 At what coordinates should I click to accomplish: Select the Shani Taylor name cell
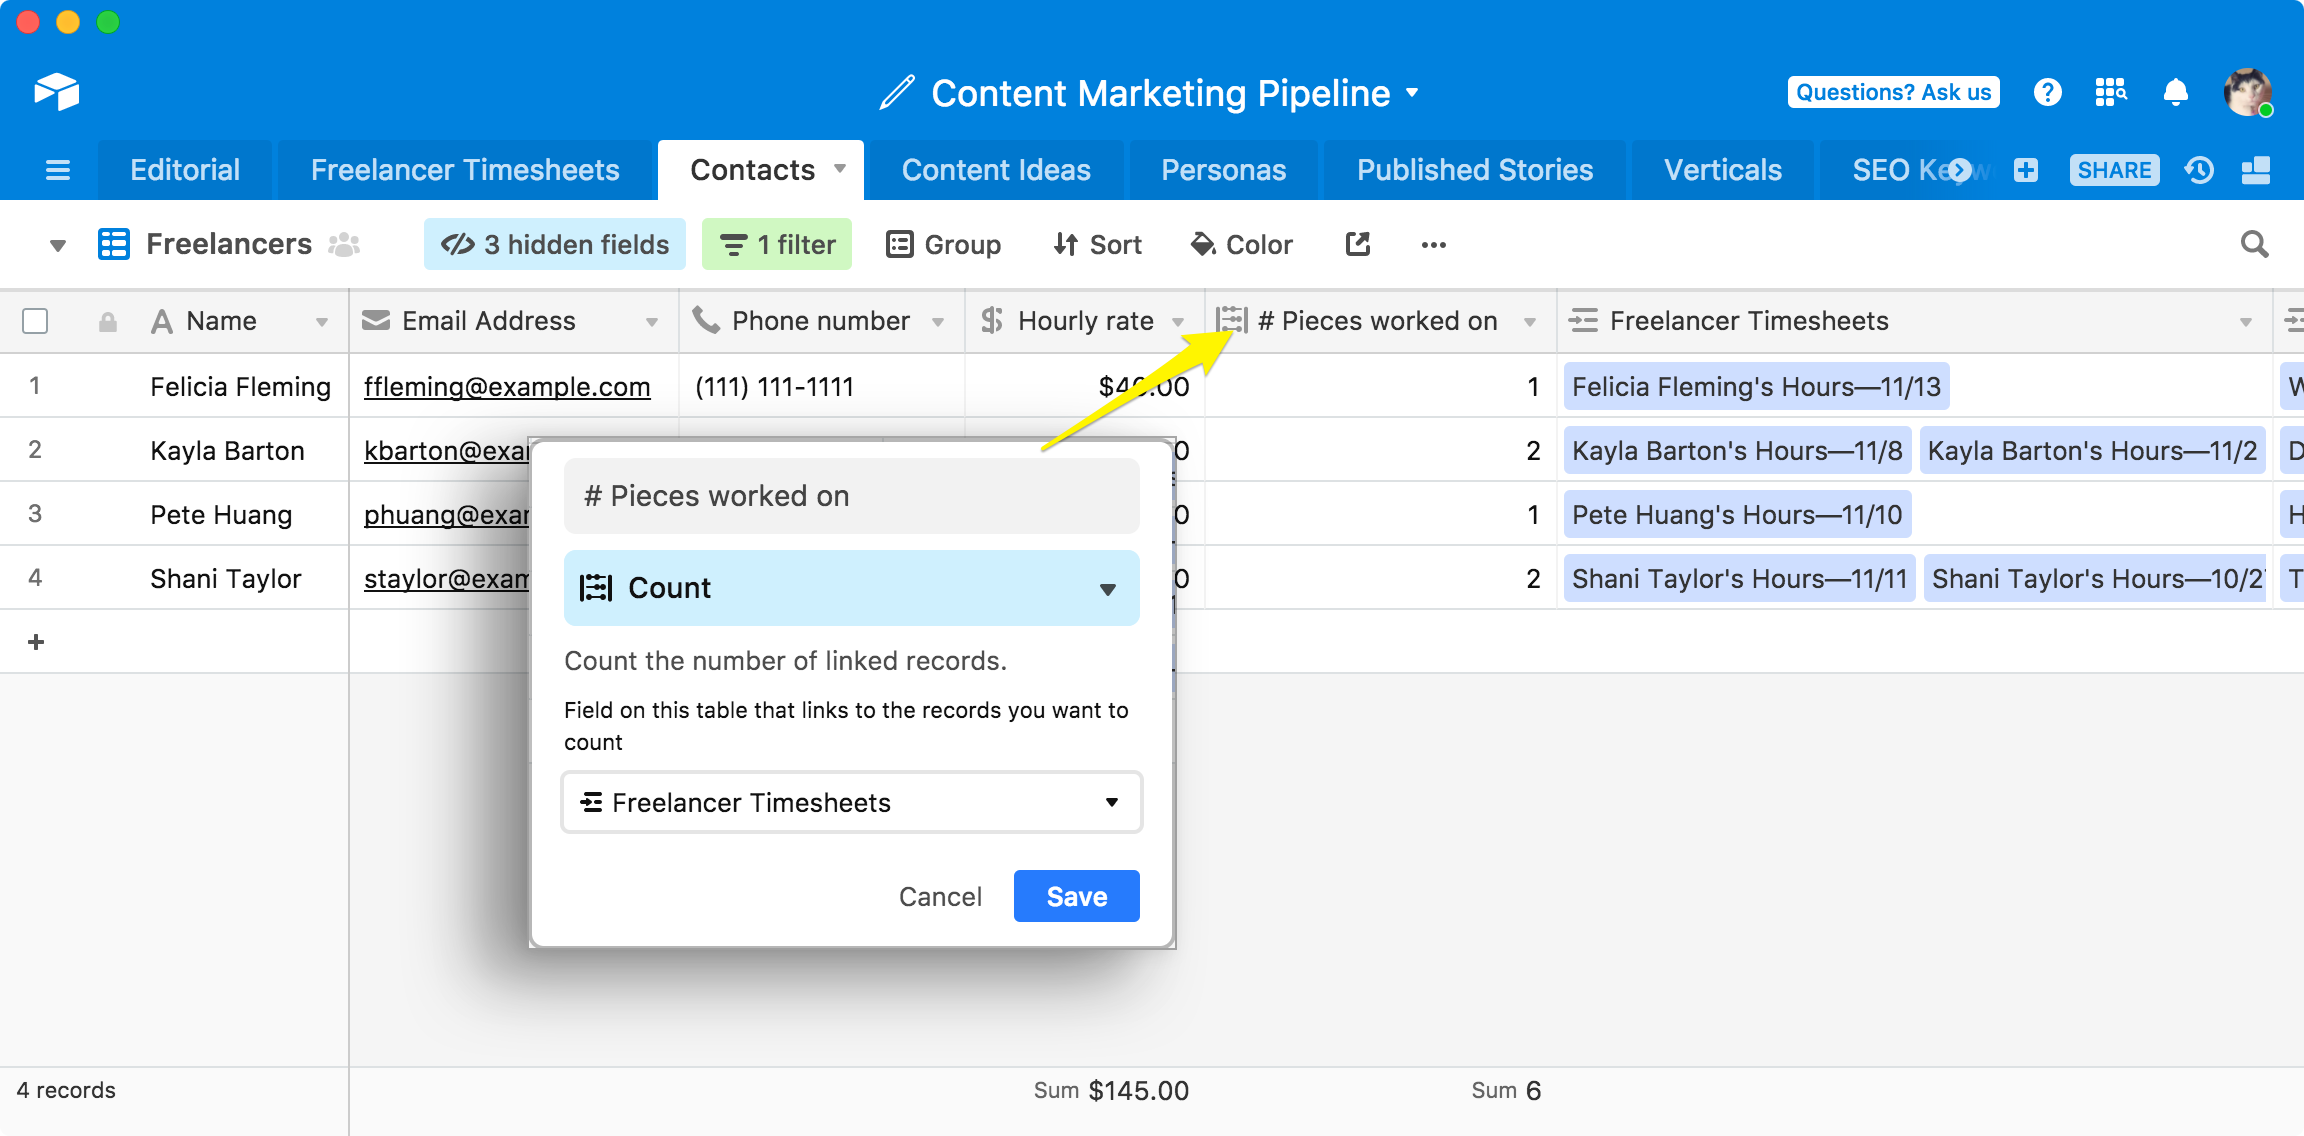pyautogui.click(x=226, y=578)
